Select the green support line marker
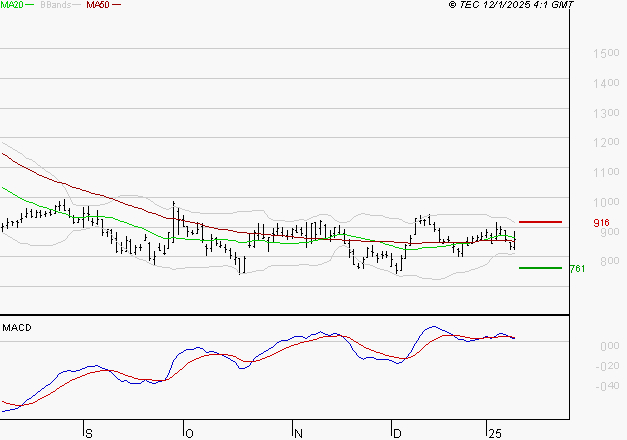 [540, 268]
